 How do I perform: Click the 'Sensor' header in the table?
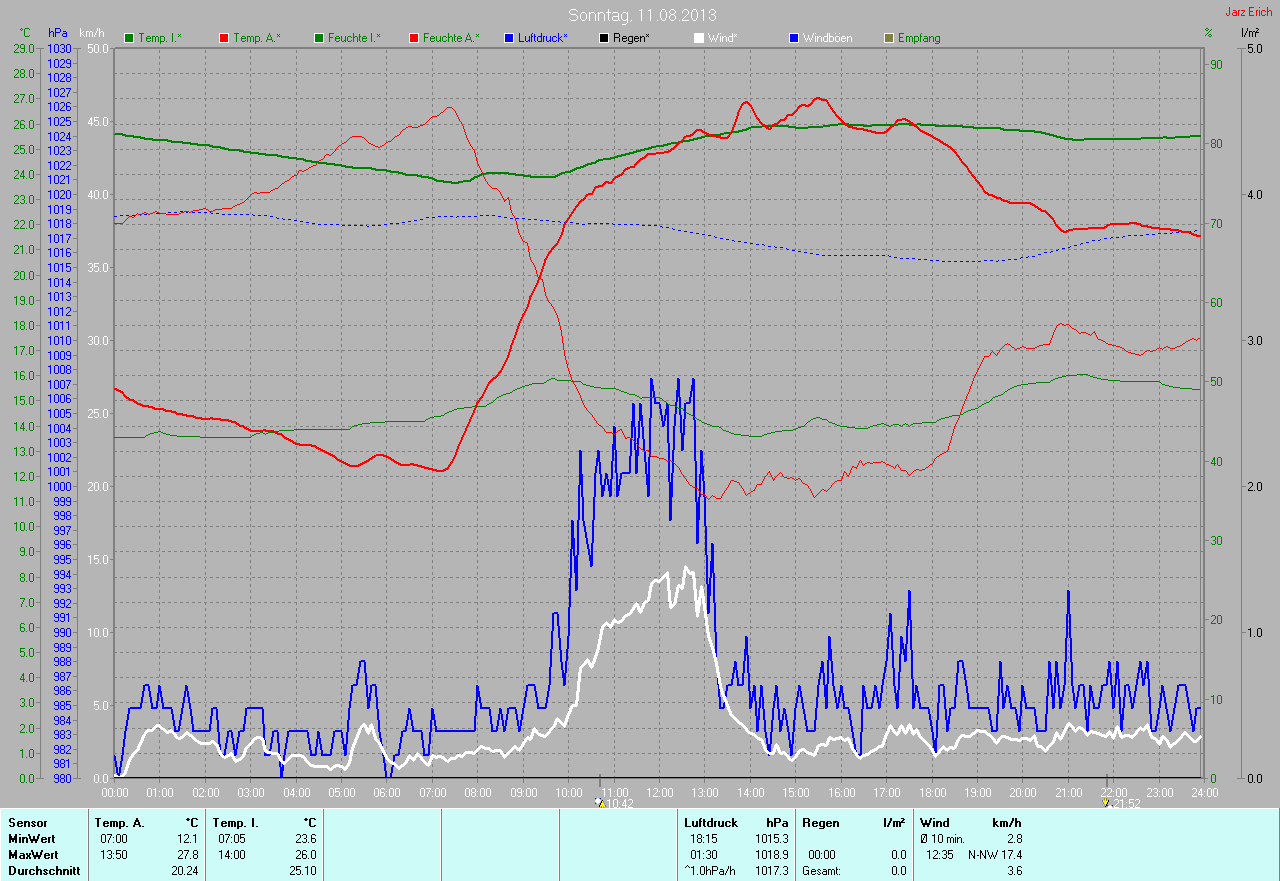27,823
